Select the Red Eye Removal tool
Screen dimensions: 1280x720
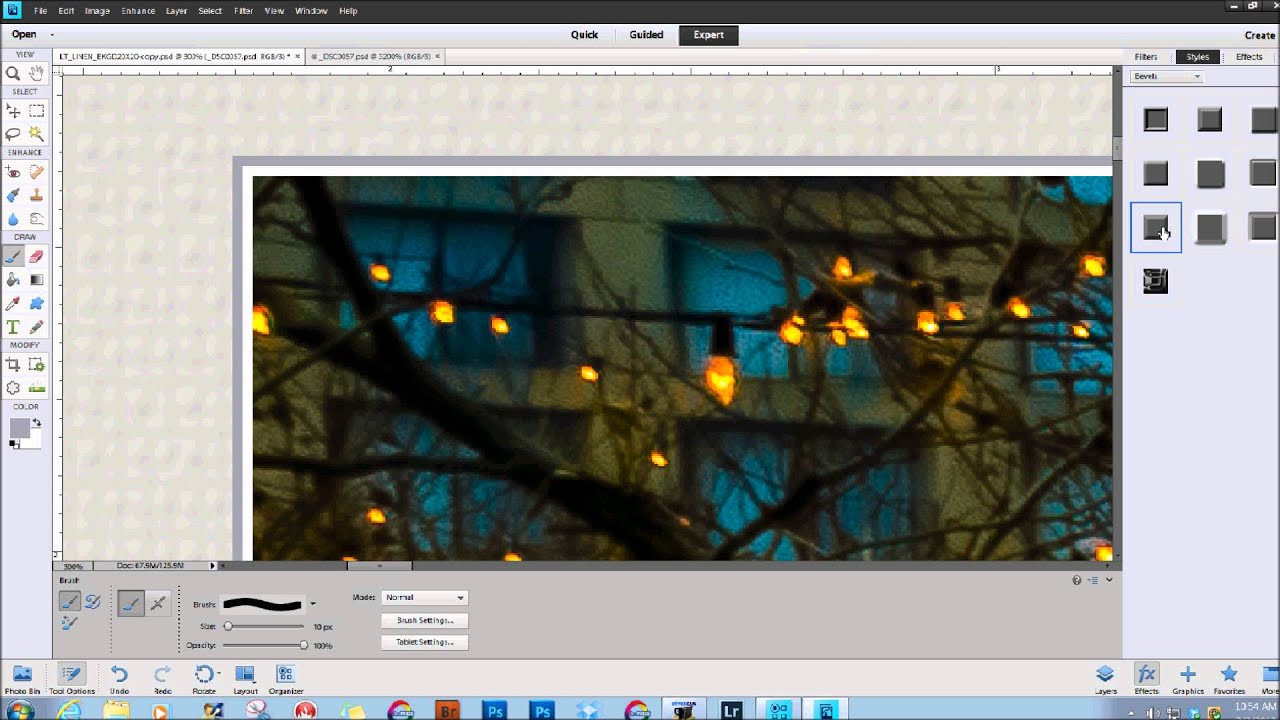pos(14,173)
